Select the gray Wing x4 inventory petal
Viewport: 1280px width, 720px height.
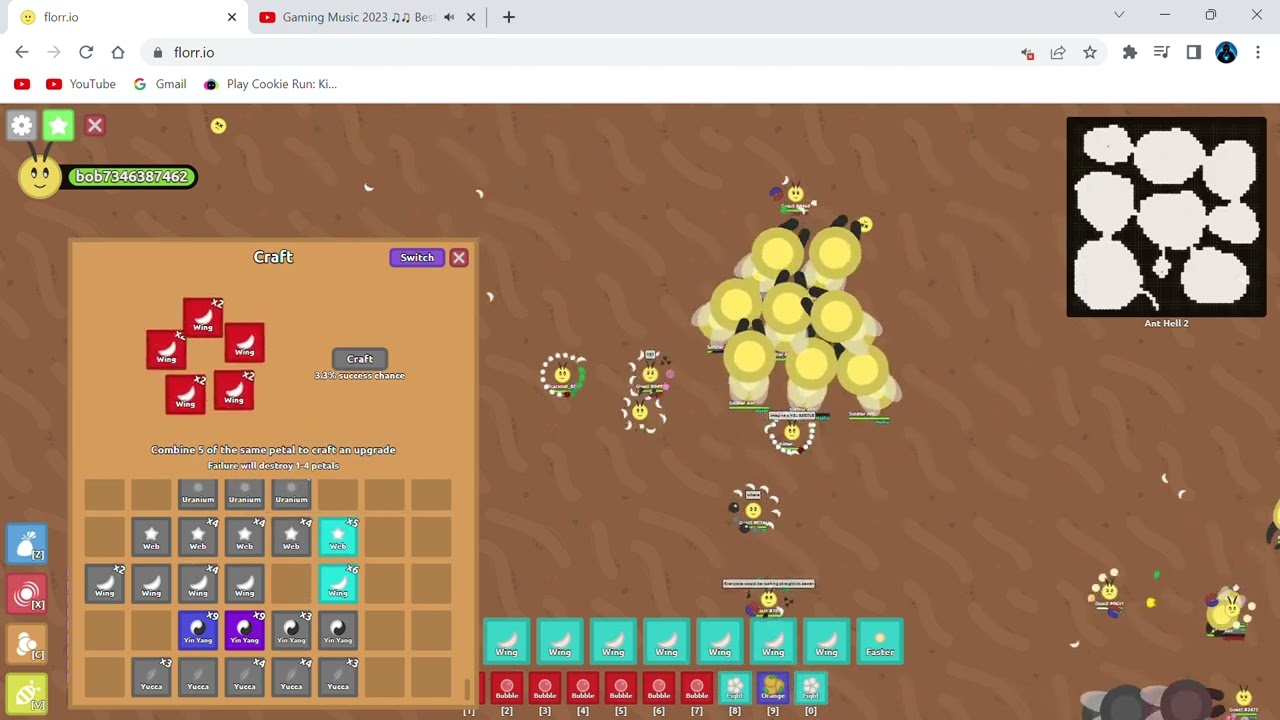pyautogui.click(x=198, y=583)
